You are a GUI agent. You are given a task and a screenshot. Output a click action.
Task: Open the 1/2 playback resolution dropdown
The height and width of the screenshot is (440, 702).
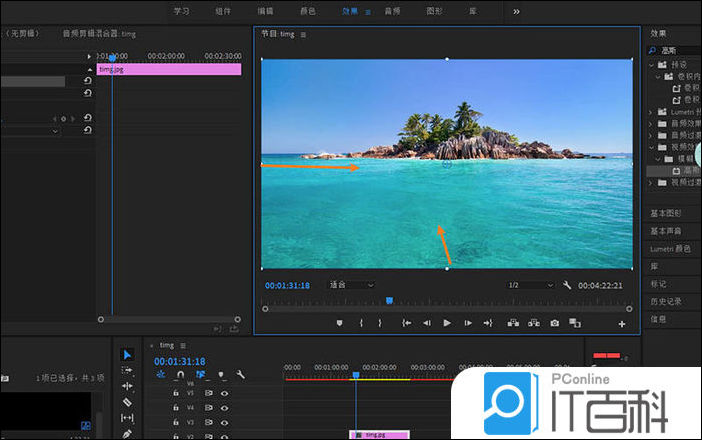(x=529, y=285)
